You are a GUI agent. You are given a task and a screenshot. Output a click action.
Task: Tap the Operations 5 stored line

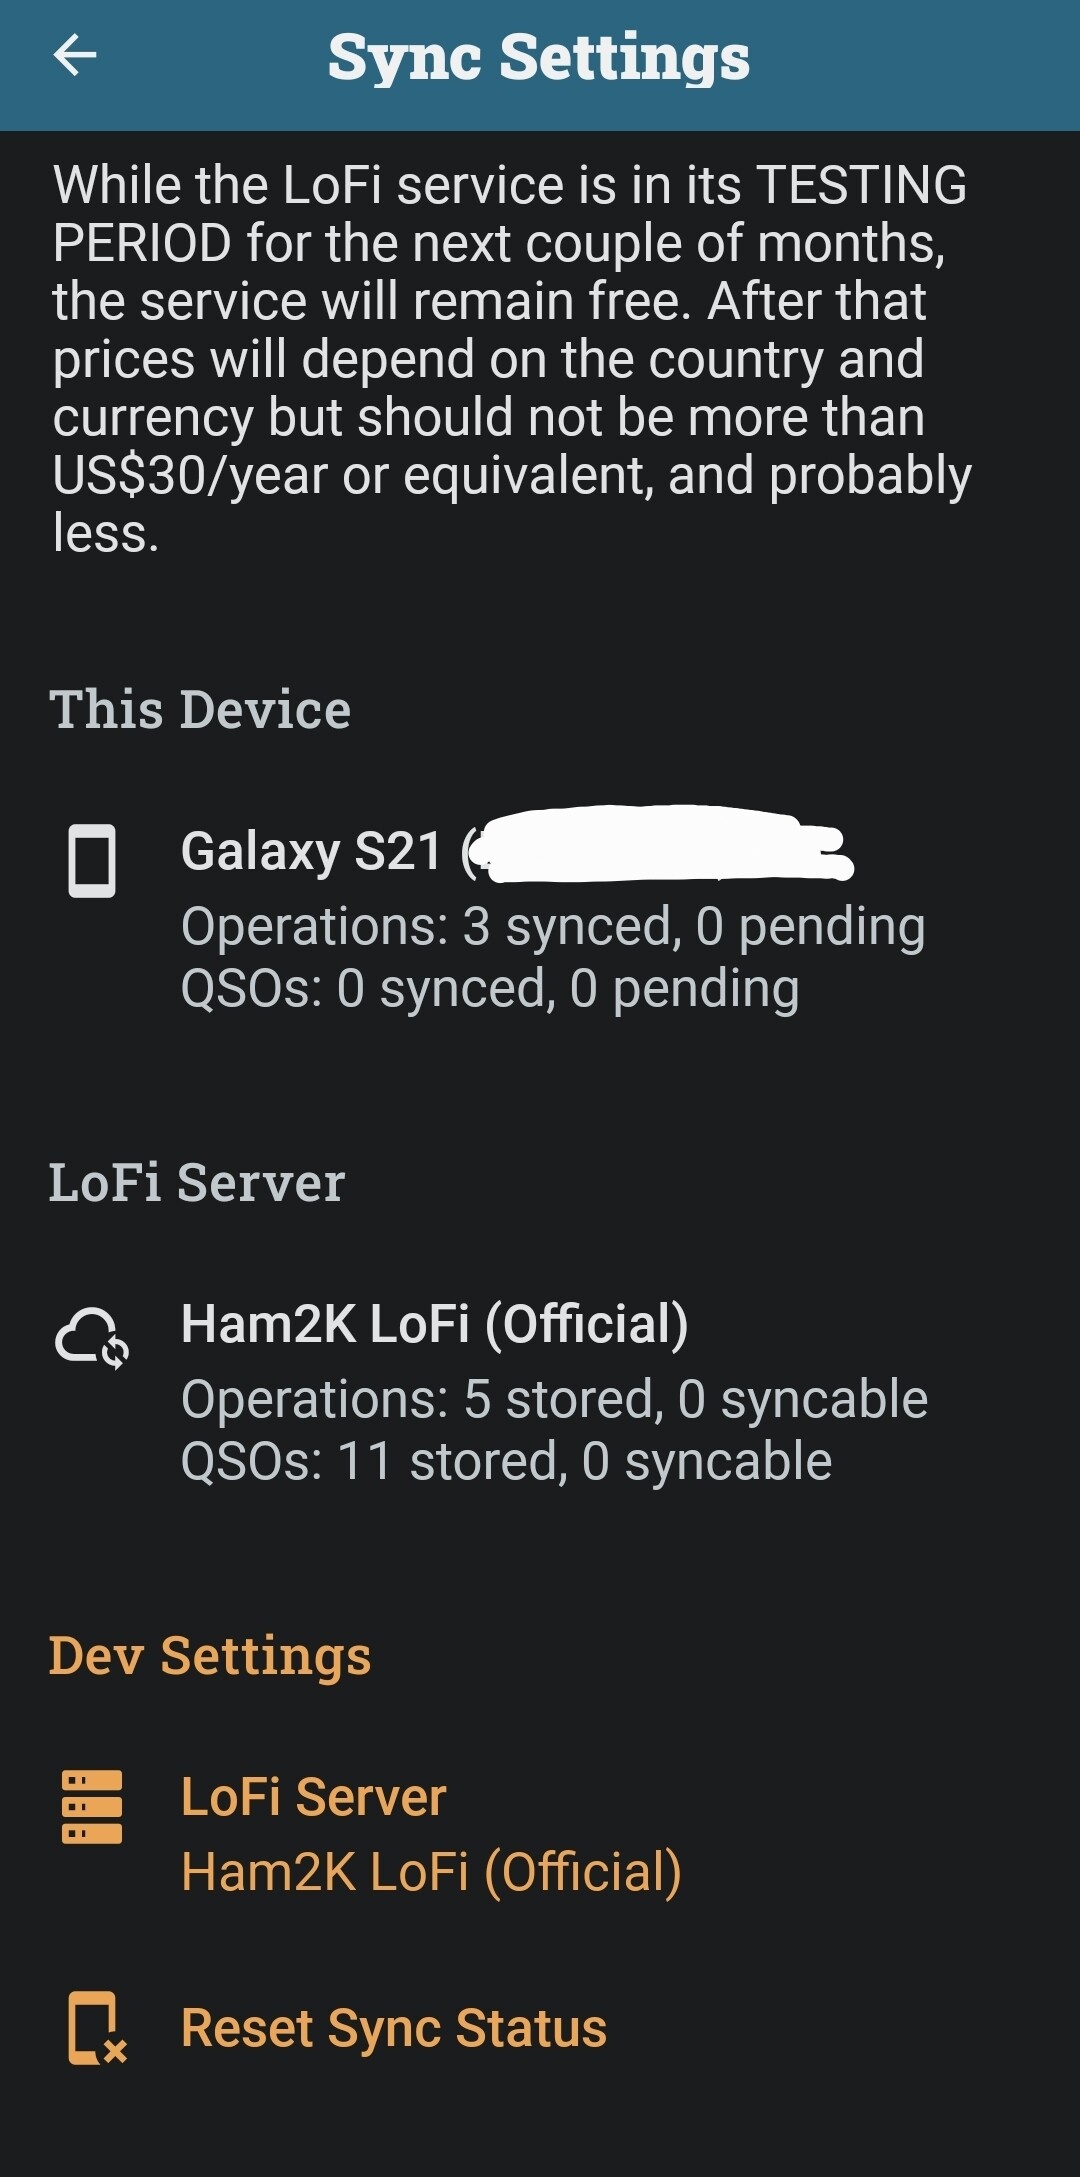[x=554, y=1399]
